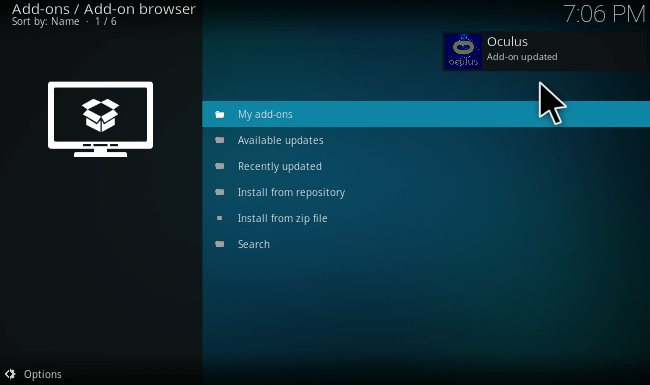
Task: Select Install from repository
Action: [x=426, y=192]
